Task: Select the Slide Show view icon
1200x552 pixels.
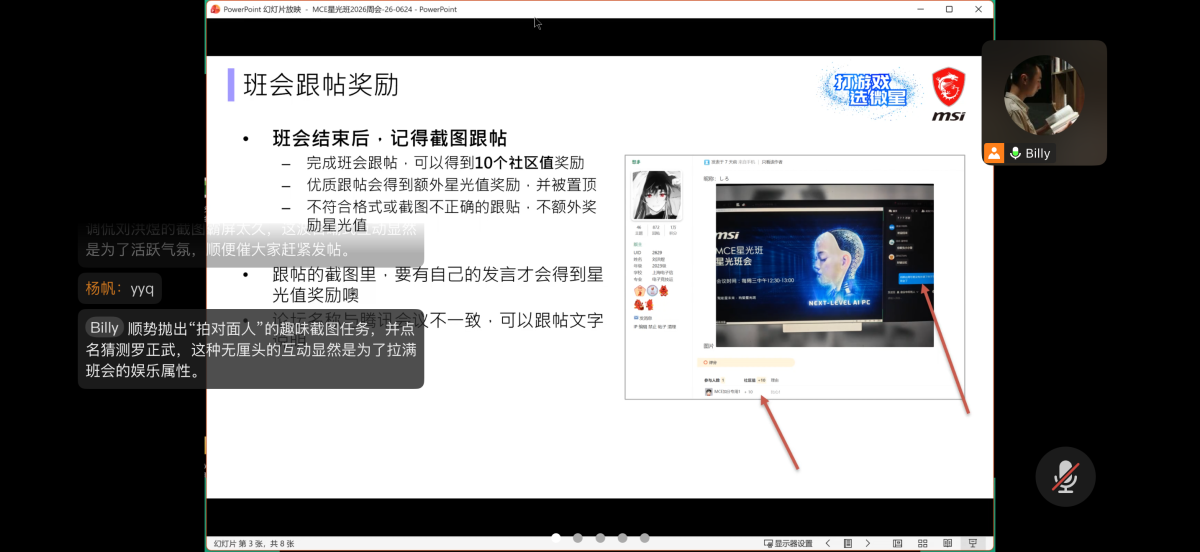Action: [x=972, y=543]
